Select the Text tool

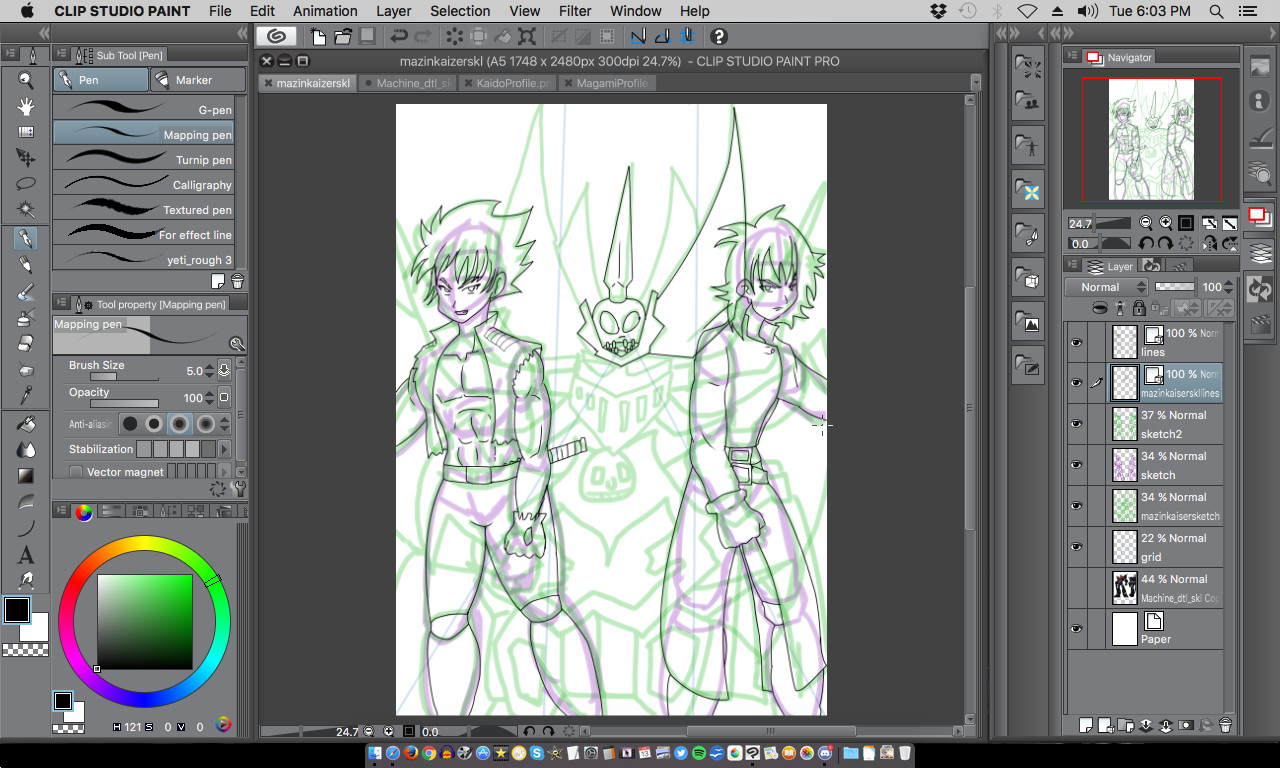(26, 554)
